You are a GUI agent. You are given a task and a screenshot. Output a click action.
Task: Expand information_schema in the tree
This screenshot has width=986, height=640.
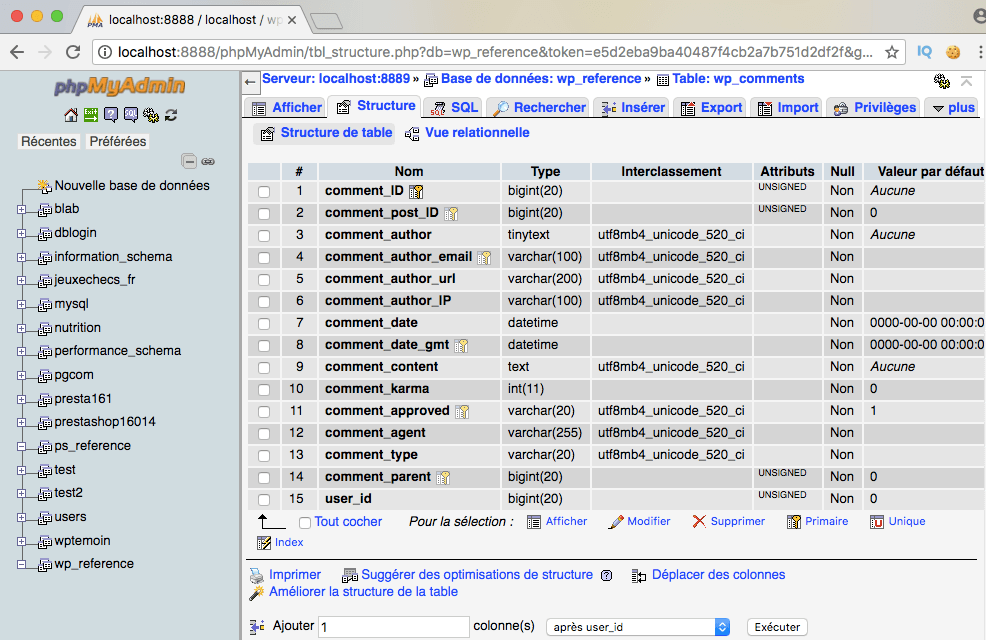point(21,257)
